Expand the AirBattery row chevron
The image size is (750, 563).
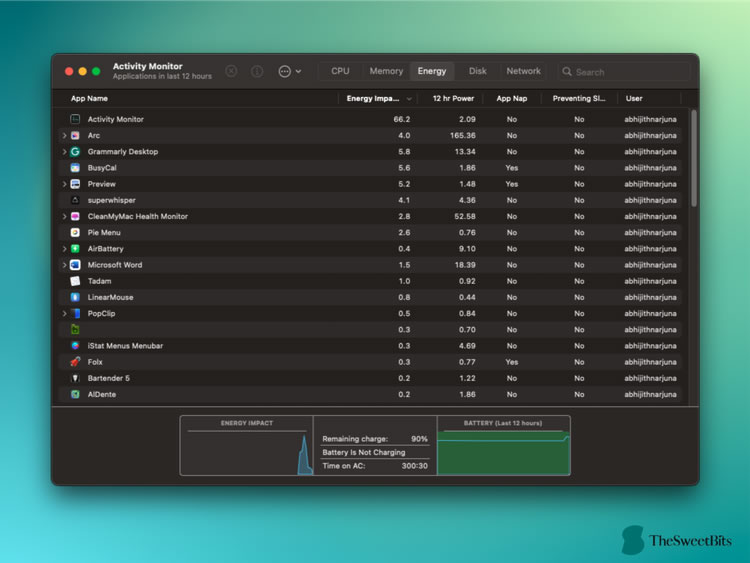(64, 249)
